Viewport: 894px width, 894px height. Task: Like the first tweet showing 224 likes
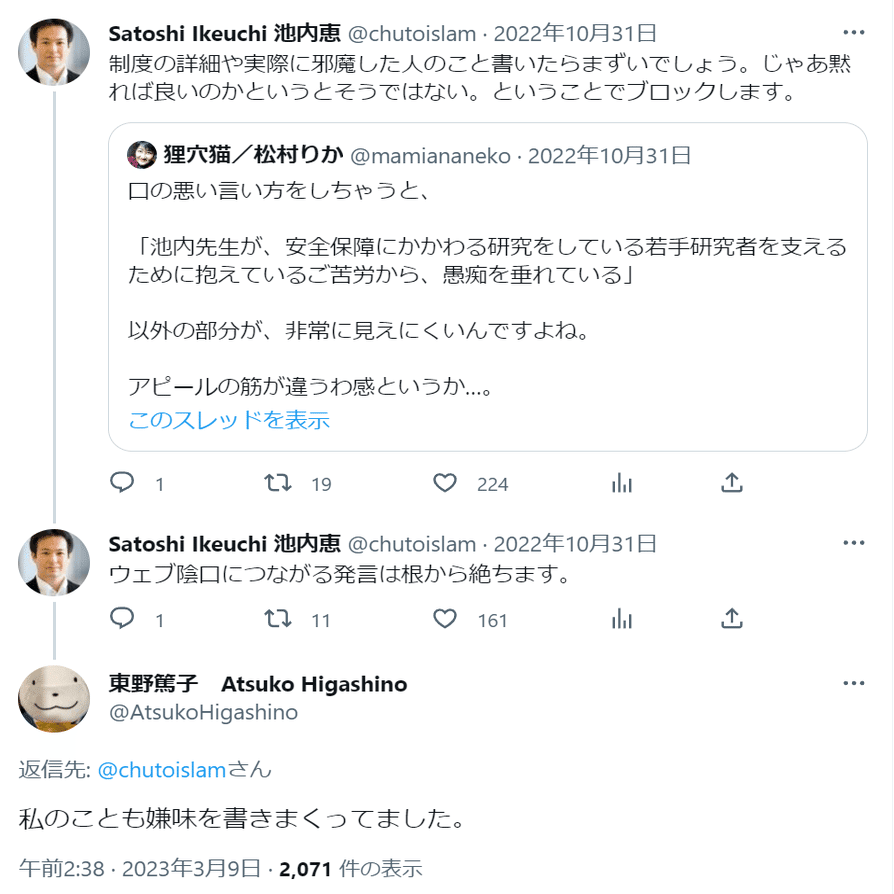point(445,483)
